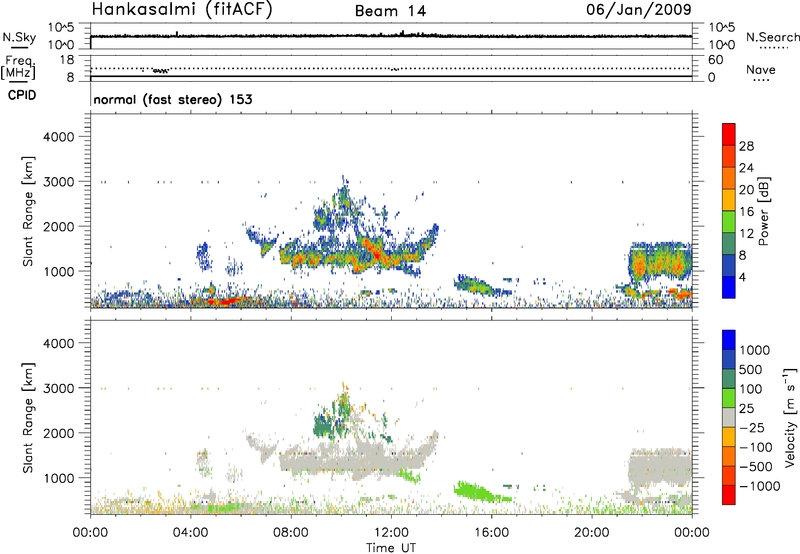Click the Velocity color bar segment between 1000 and 500
The image size is (800, 554).
[729, 360]
